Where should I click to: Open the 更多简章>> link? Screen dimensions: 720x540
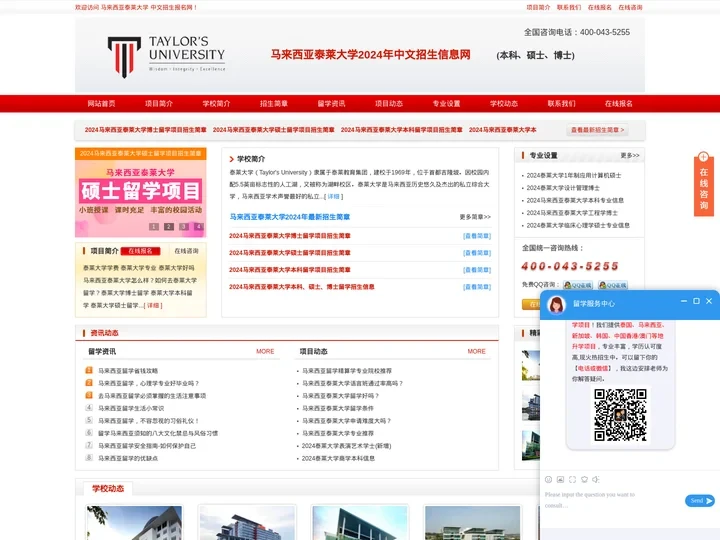pos(475,217)
